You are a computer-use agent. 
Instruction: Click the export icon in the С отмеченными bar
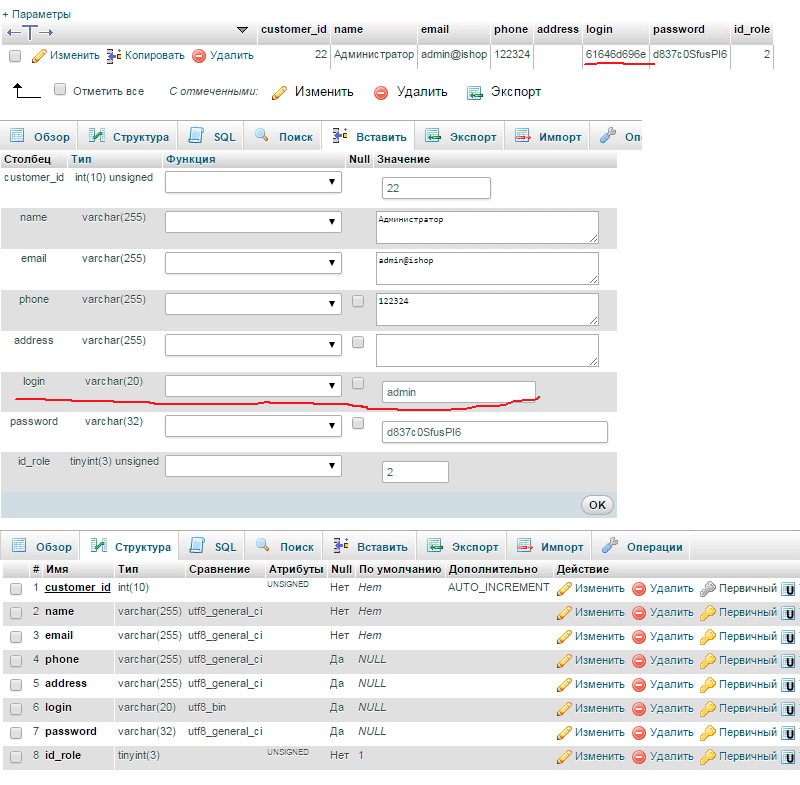pyautogui.click(x=474, y=92)
